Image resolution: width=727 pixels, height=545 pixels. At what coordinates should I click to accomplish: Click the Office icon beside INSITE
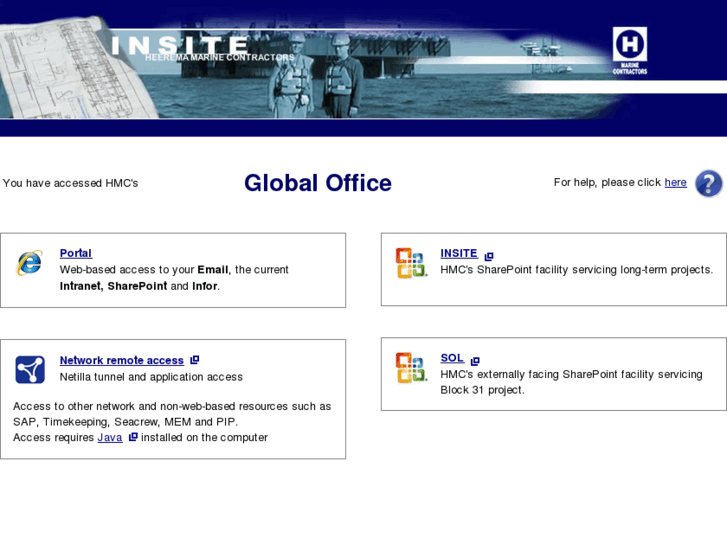tap(411, 263)
